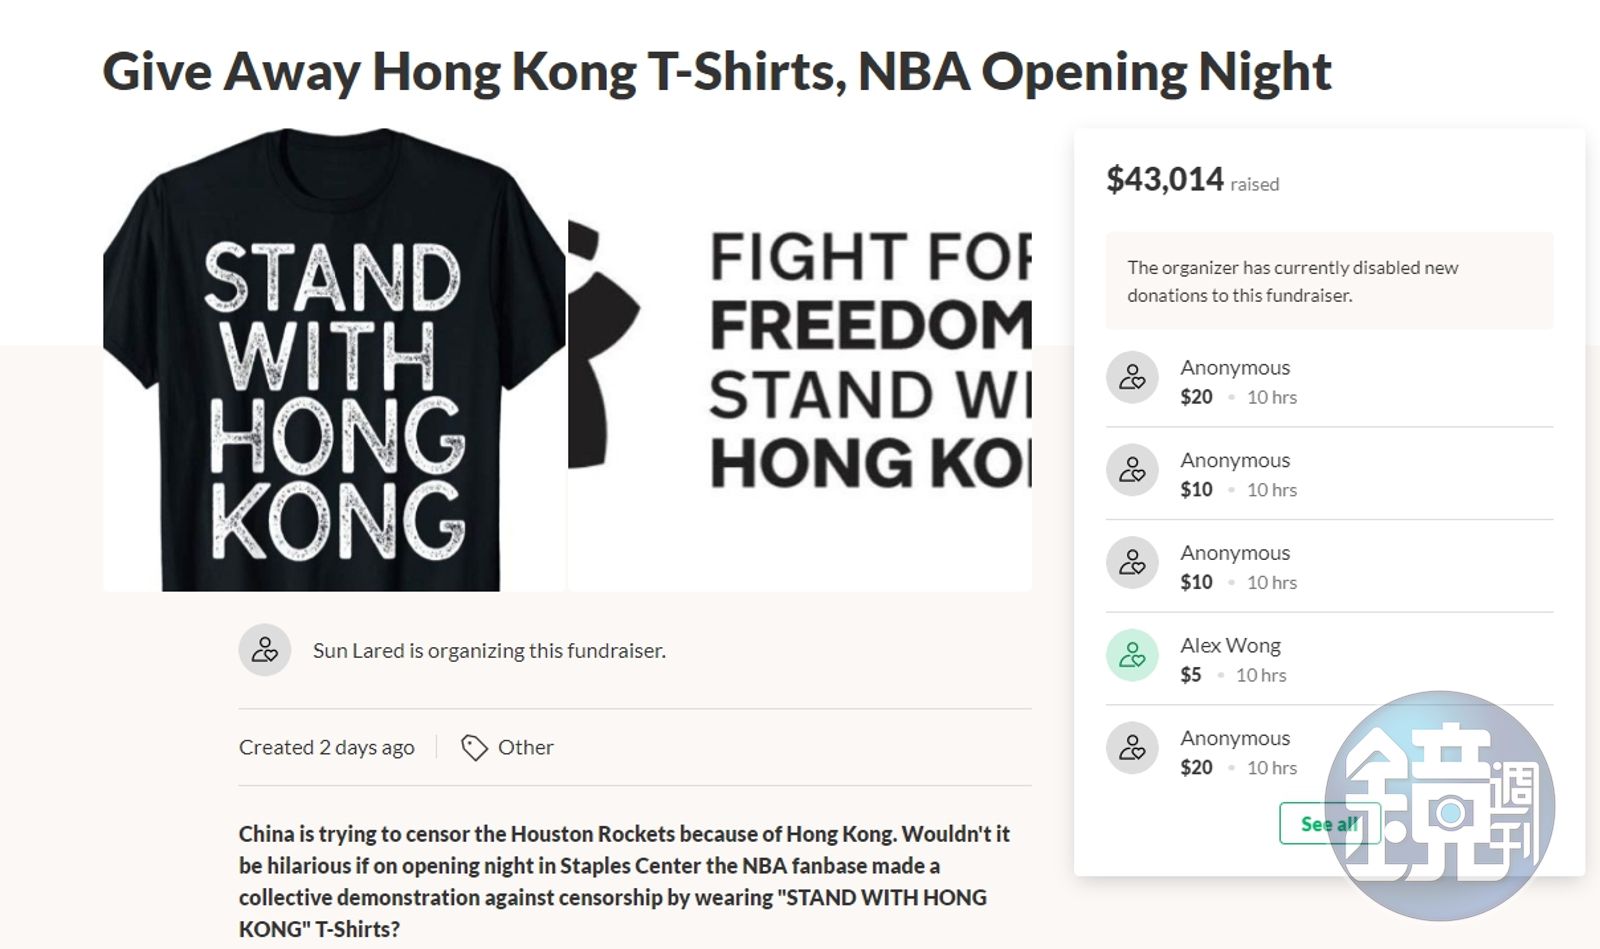The height and width of the screenshot is (949, 1600).
Task: Click Alex Wong's $5 donation amount
Action: [x=1190, y=675]
